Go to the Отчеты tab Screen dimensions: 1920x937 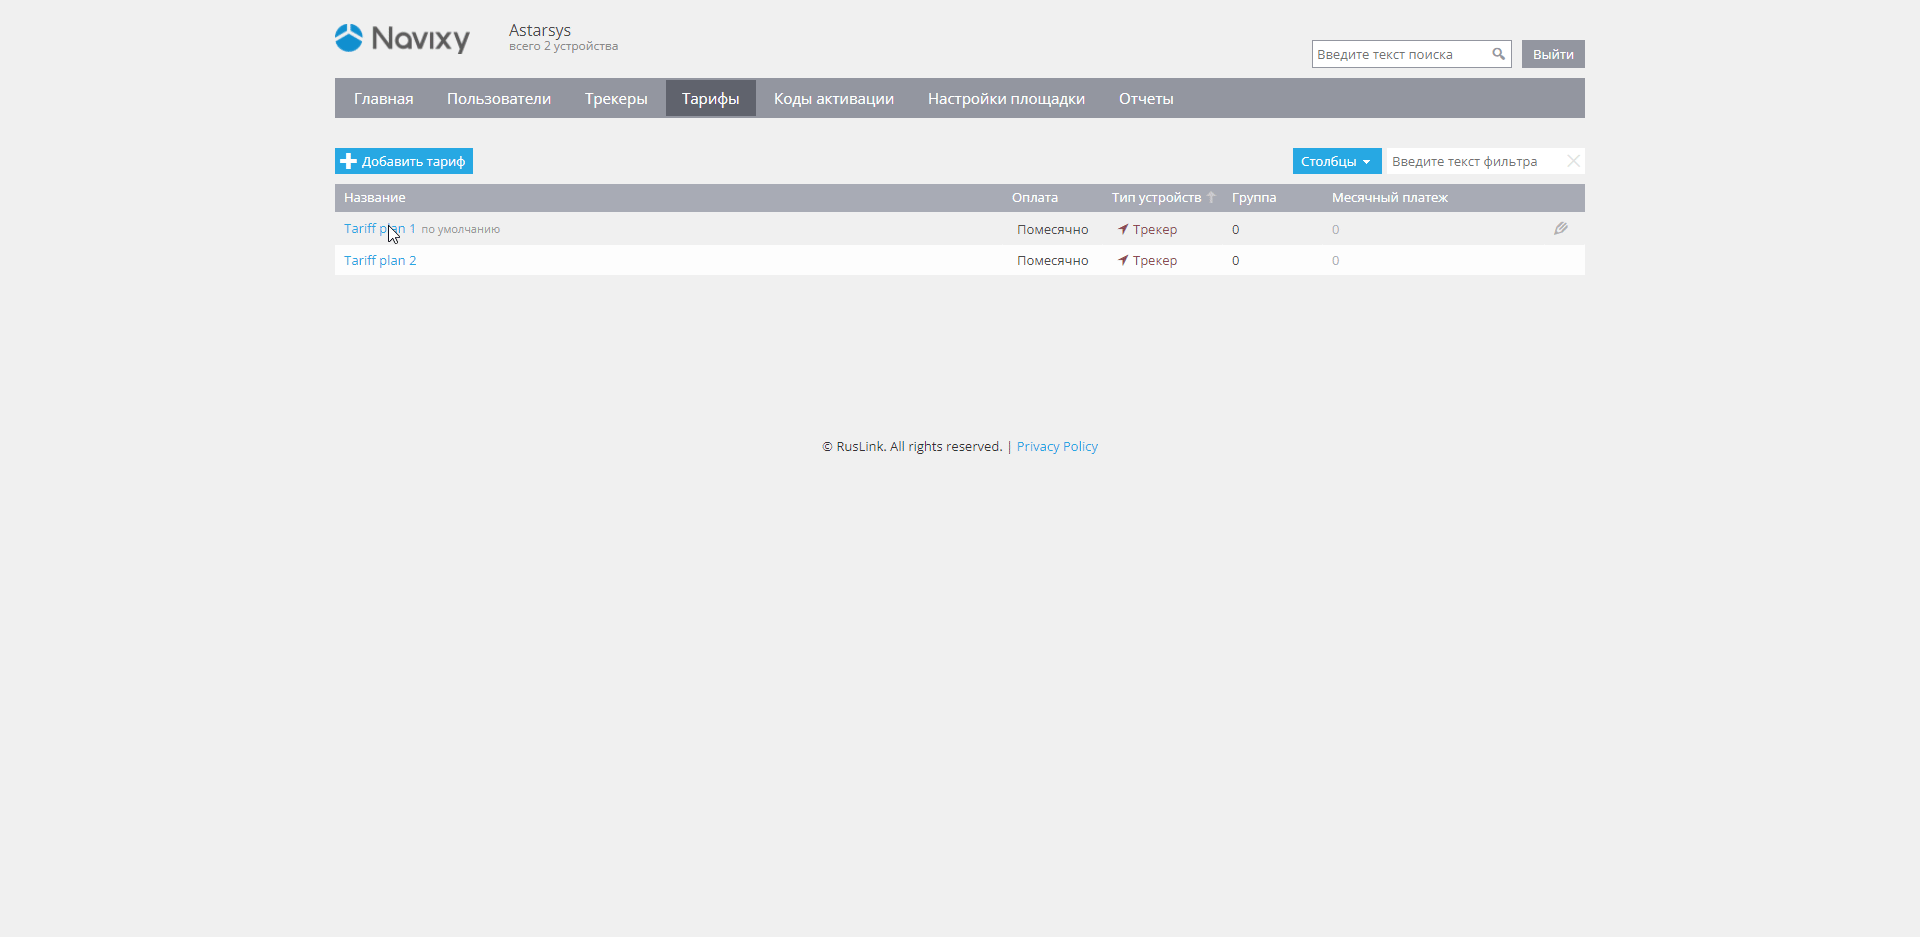pyautogui.click(x=1146, y=98)
